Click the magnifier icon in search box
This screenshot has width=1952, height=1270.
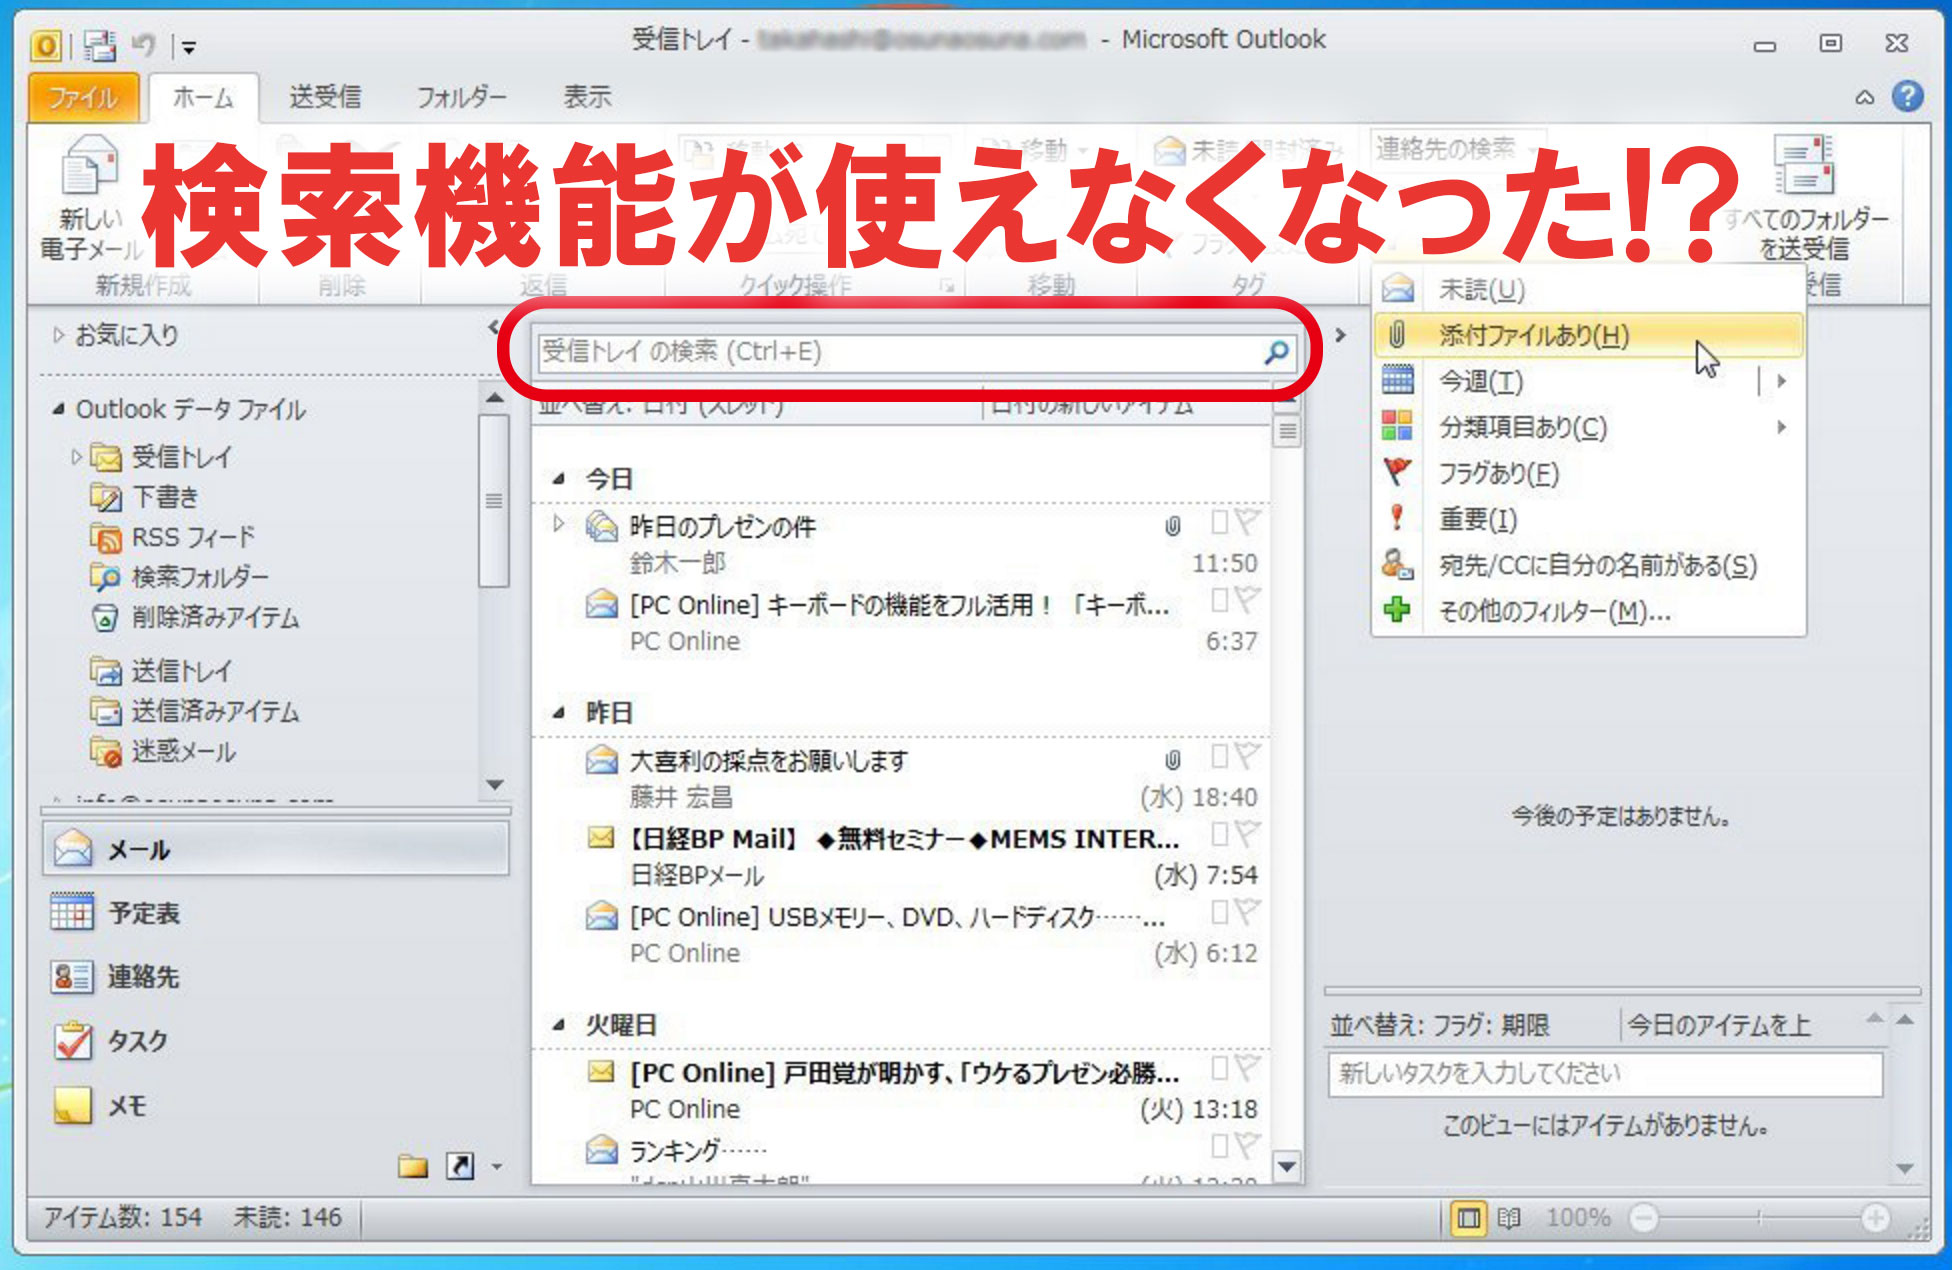(1276, 352)
